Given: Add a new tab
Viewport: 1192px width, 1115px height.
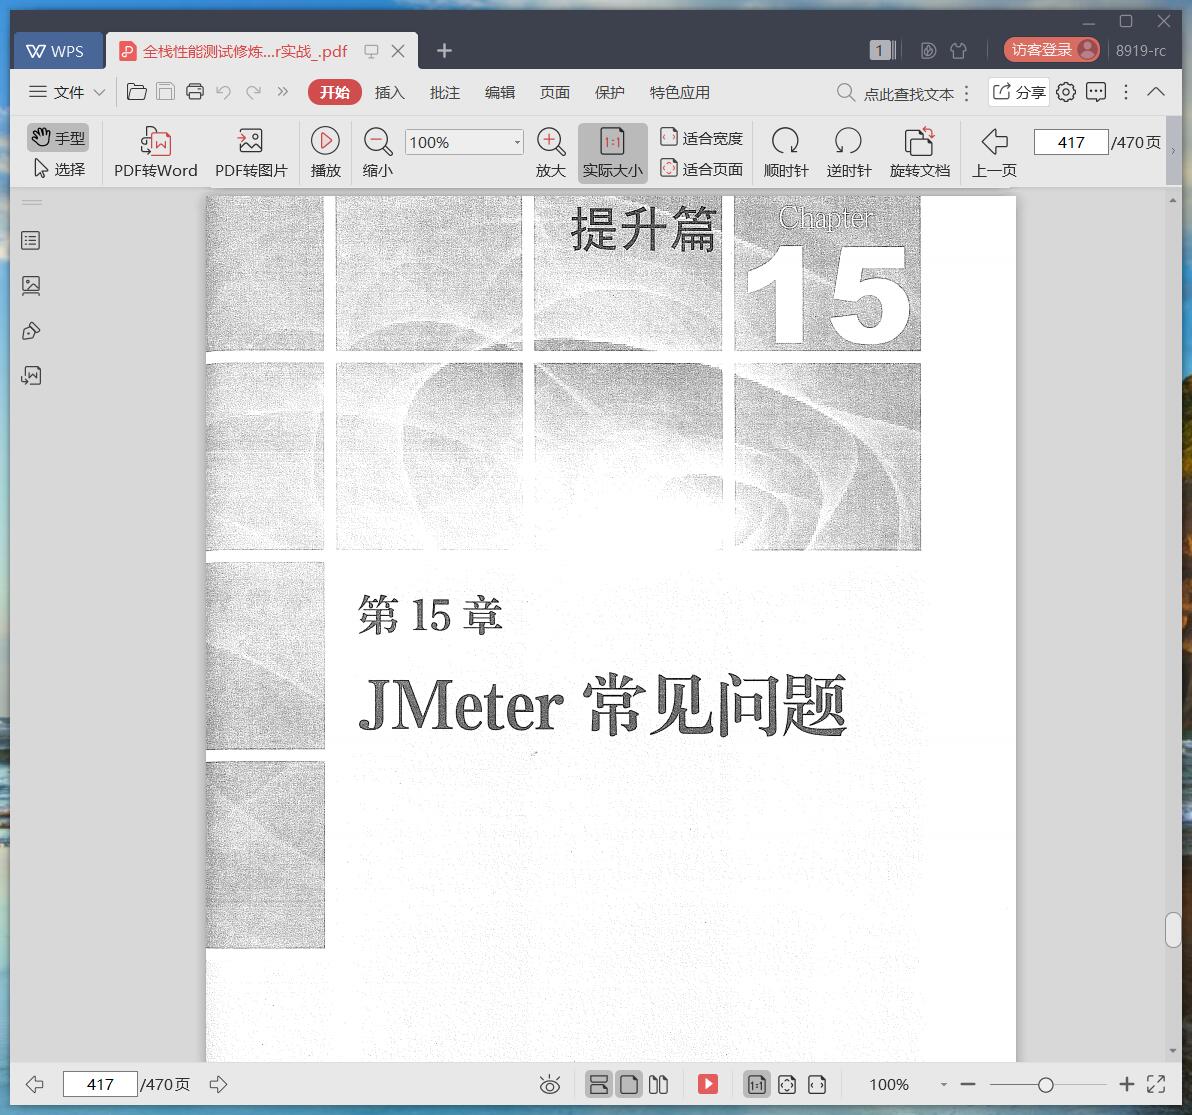Looking at the screenshot, I should tap(444, 51).
